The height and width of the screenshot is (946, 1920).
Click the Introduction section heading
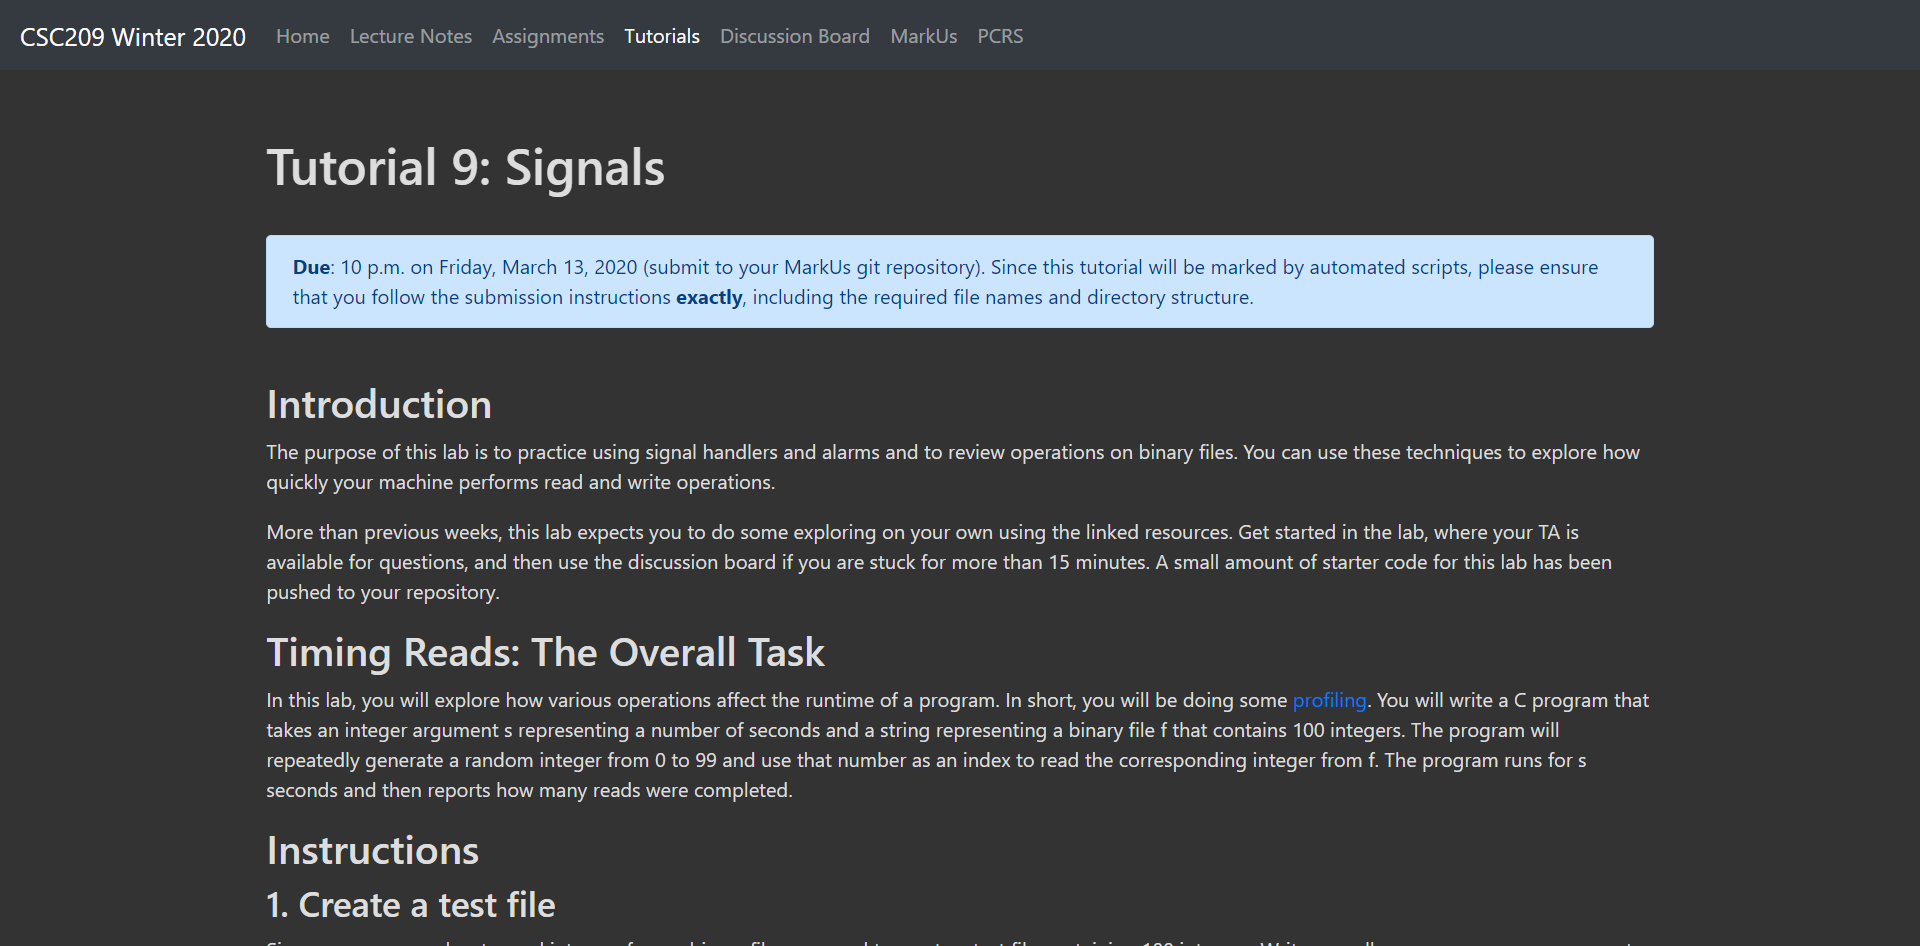(x=379, y=404)
